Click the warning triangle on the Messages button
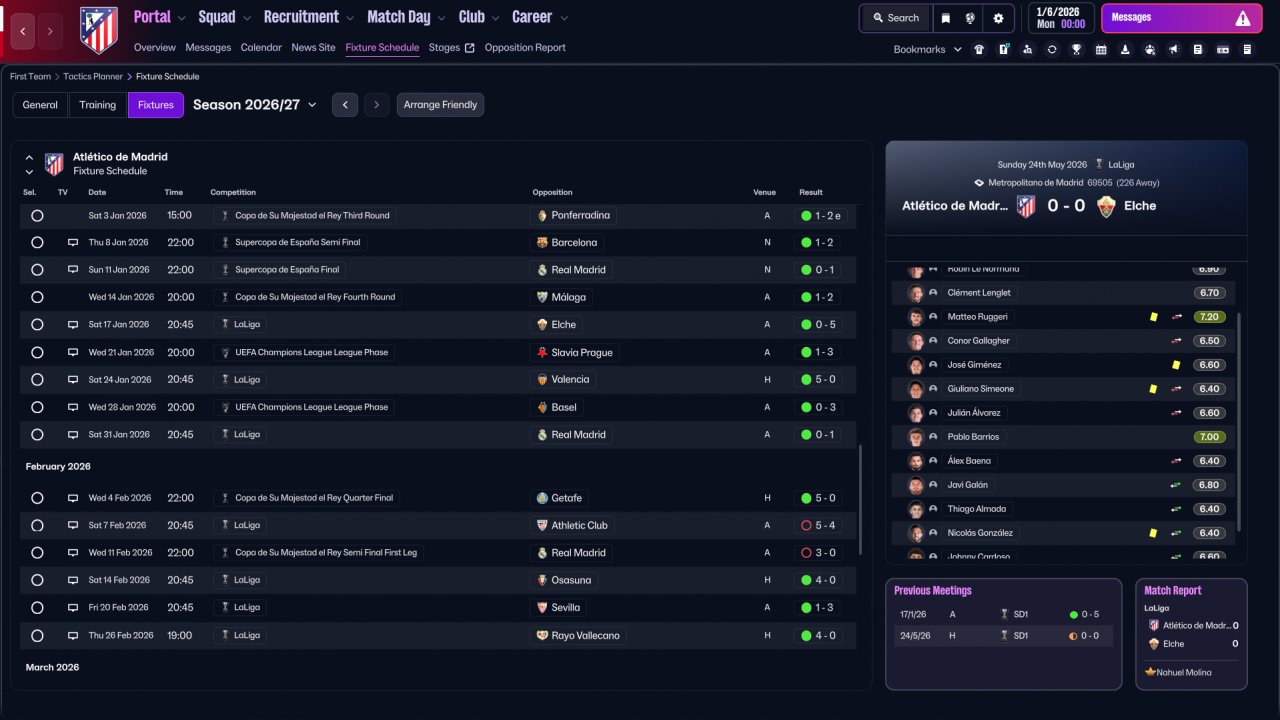This screenshot has width=1280, height=720. click(x=1242, y=18)
